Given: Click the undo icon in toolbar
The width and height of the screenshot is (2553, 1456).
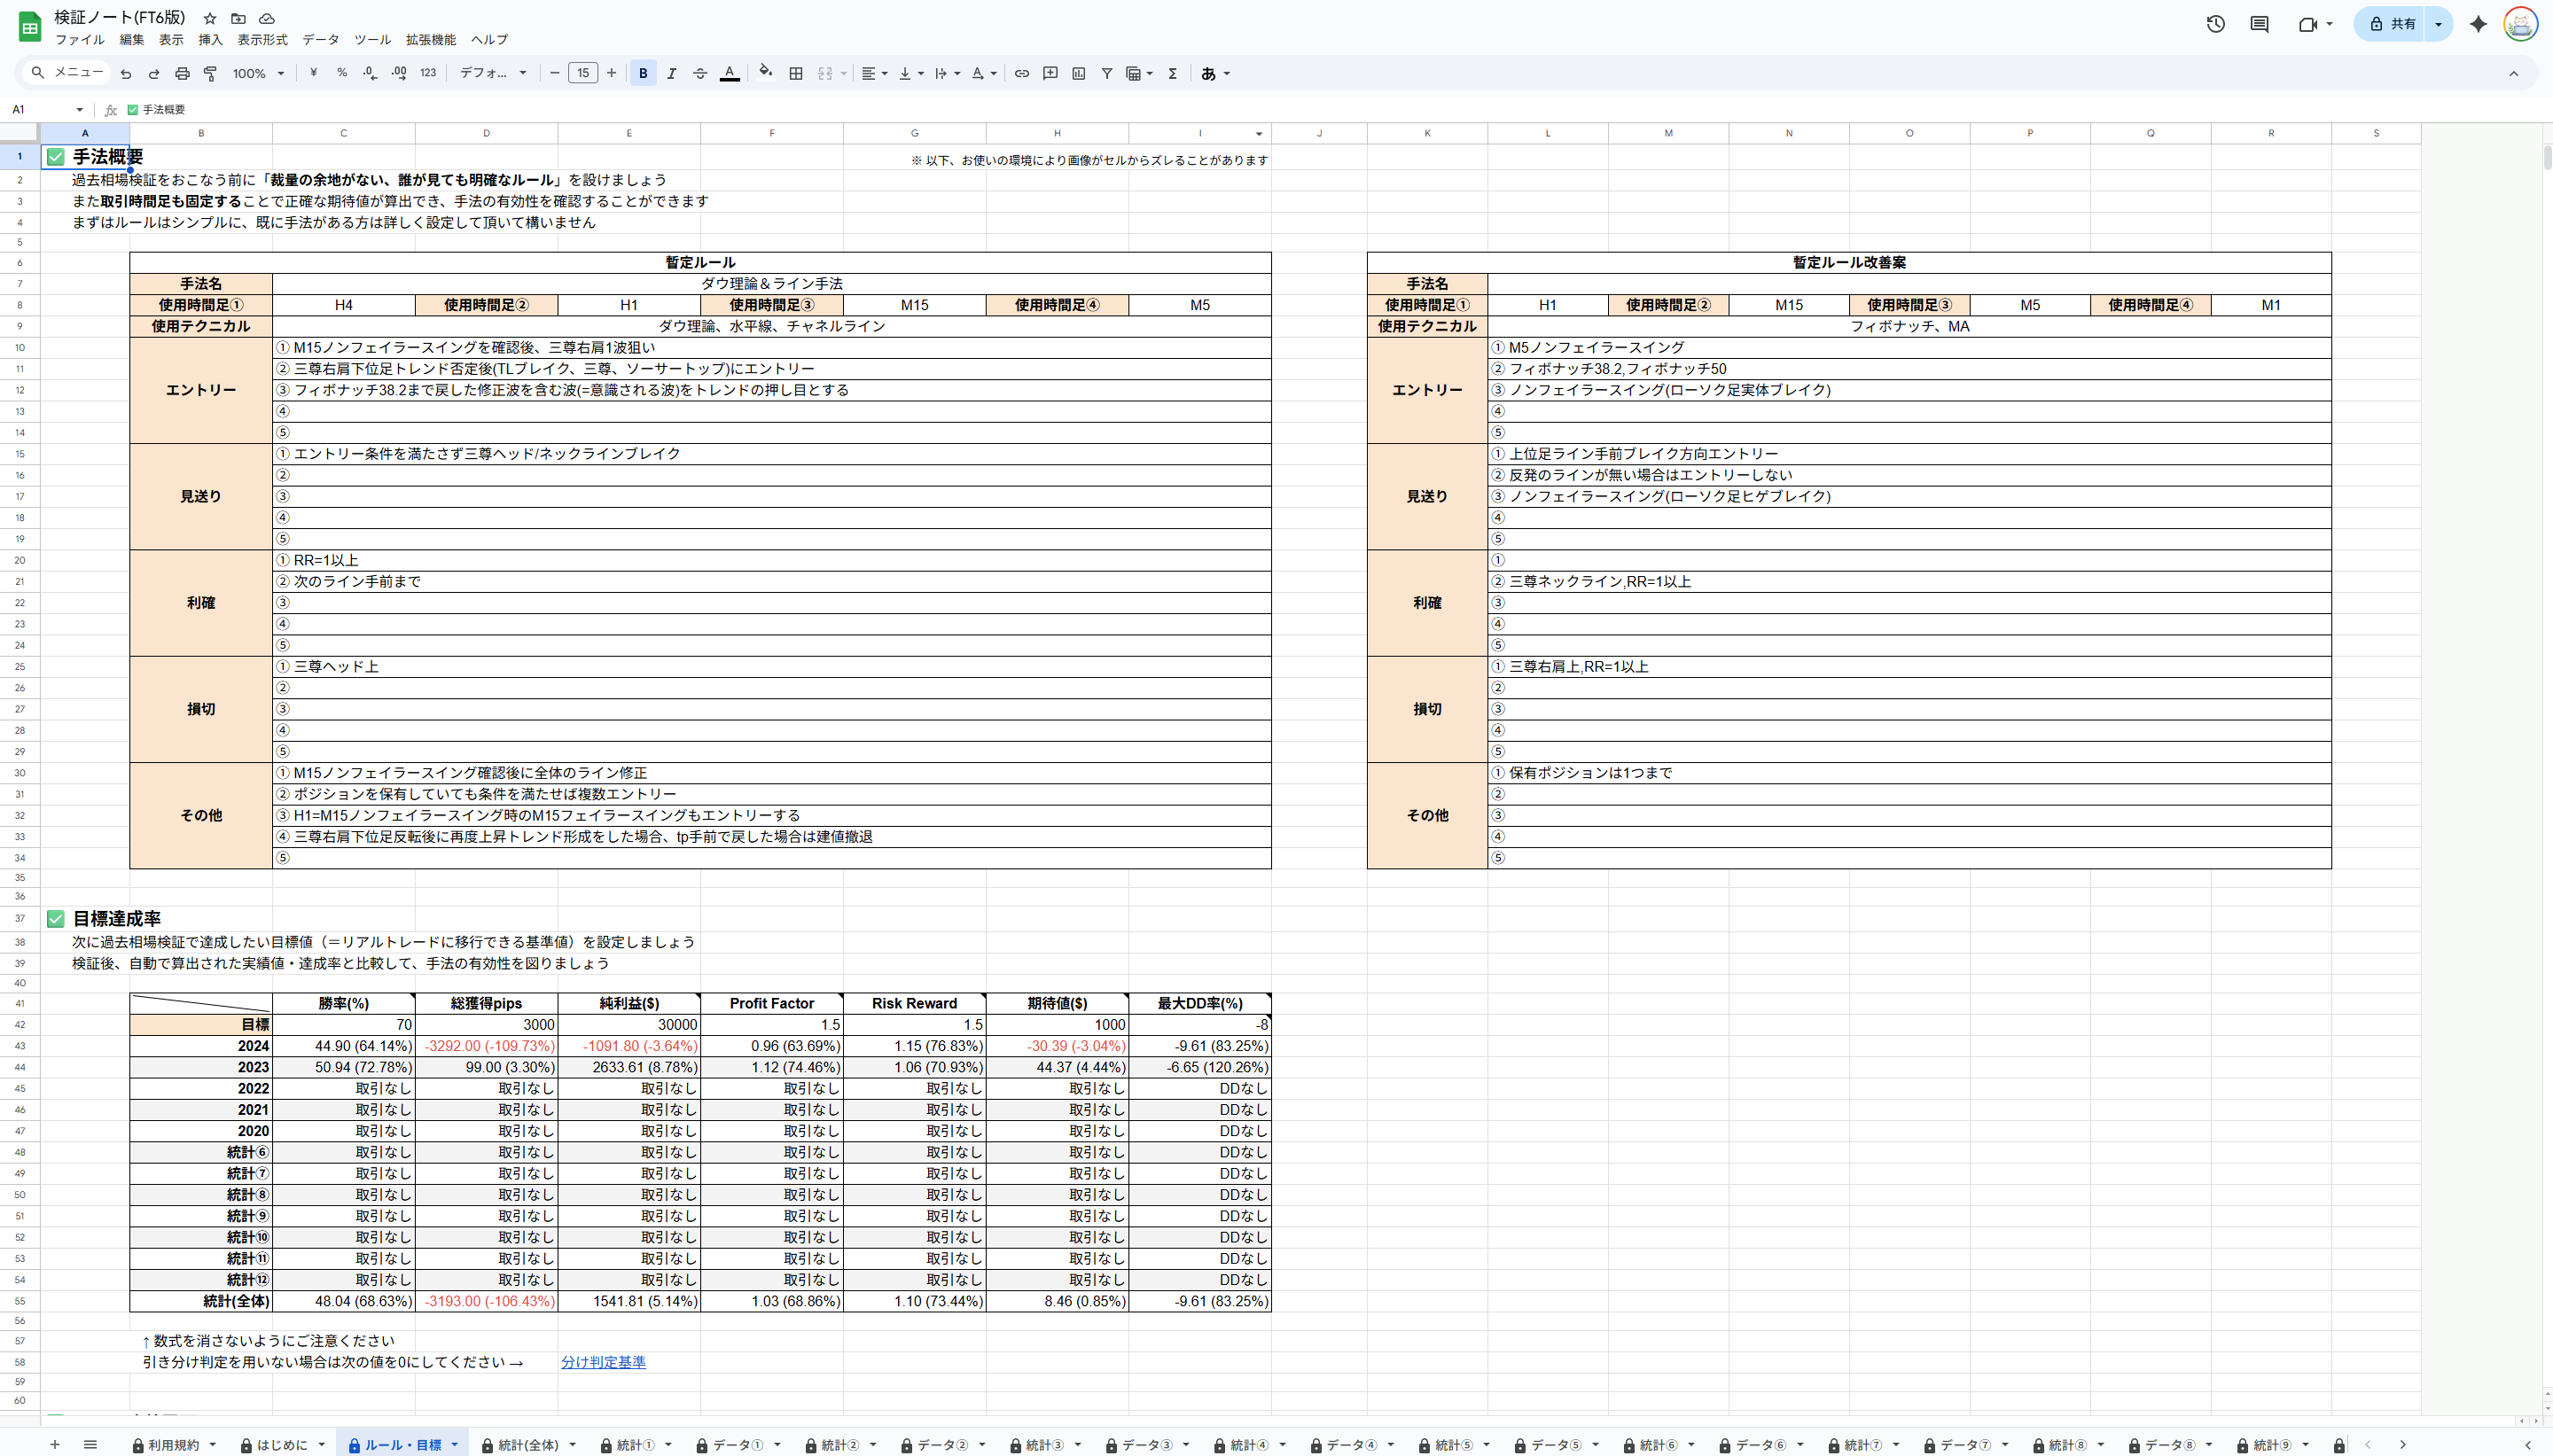Looking at the screenshot, I should [126, 73].
